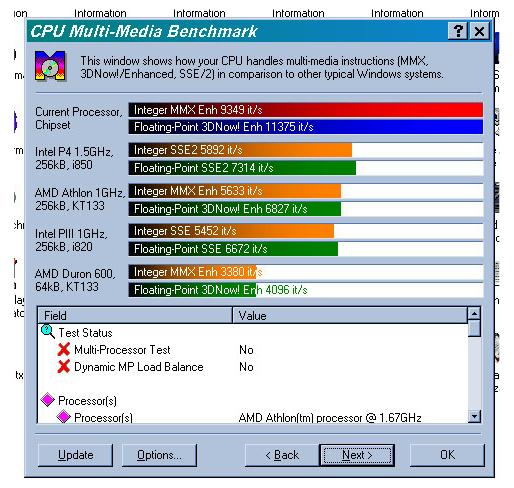The width and height of the screenshot is (514, 488).
Task: Click the CPU Multi-Media Benchmark module icon
Action: (x=50, y=66)
